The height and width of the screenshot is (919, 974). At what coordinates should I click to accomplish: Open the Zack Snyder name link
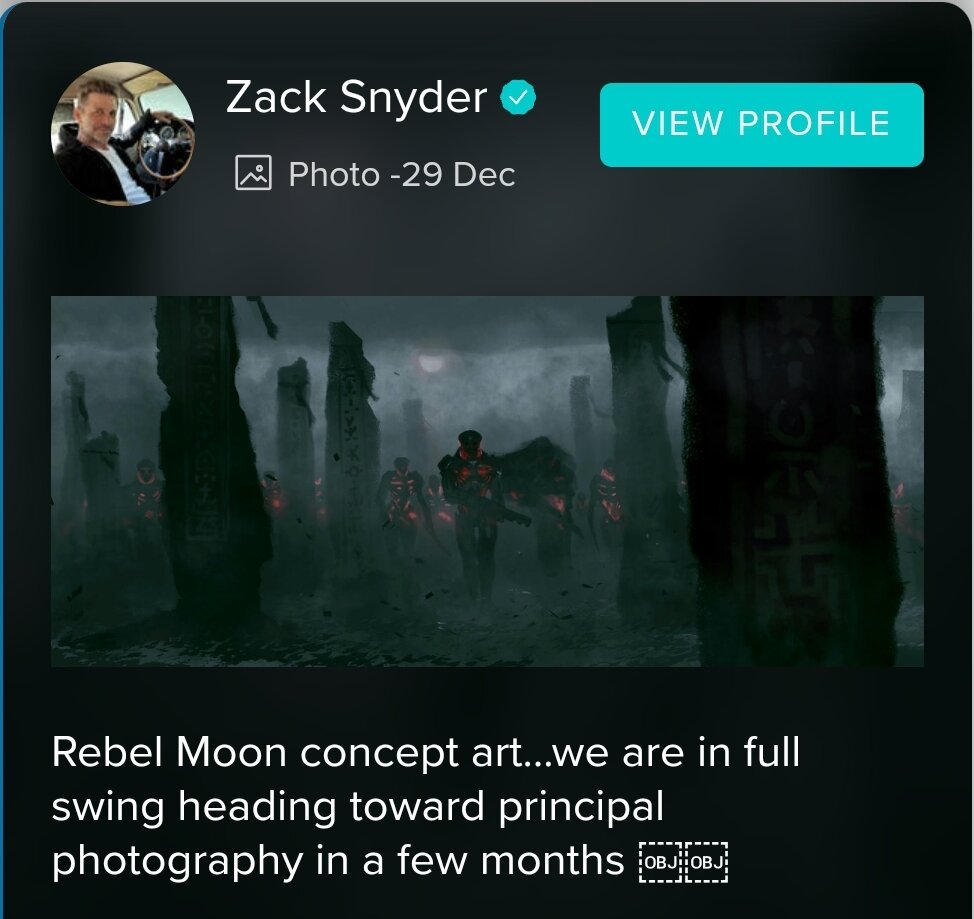[357, 97]
